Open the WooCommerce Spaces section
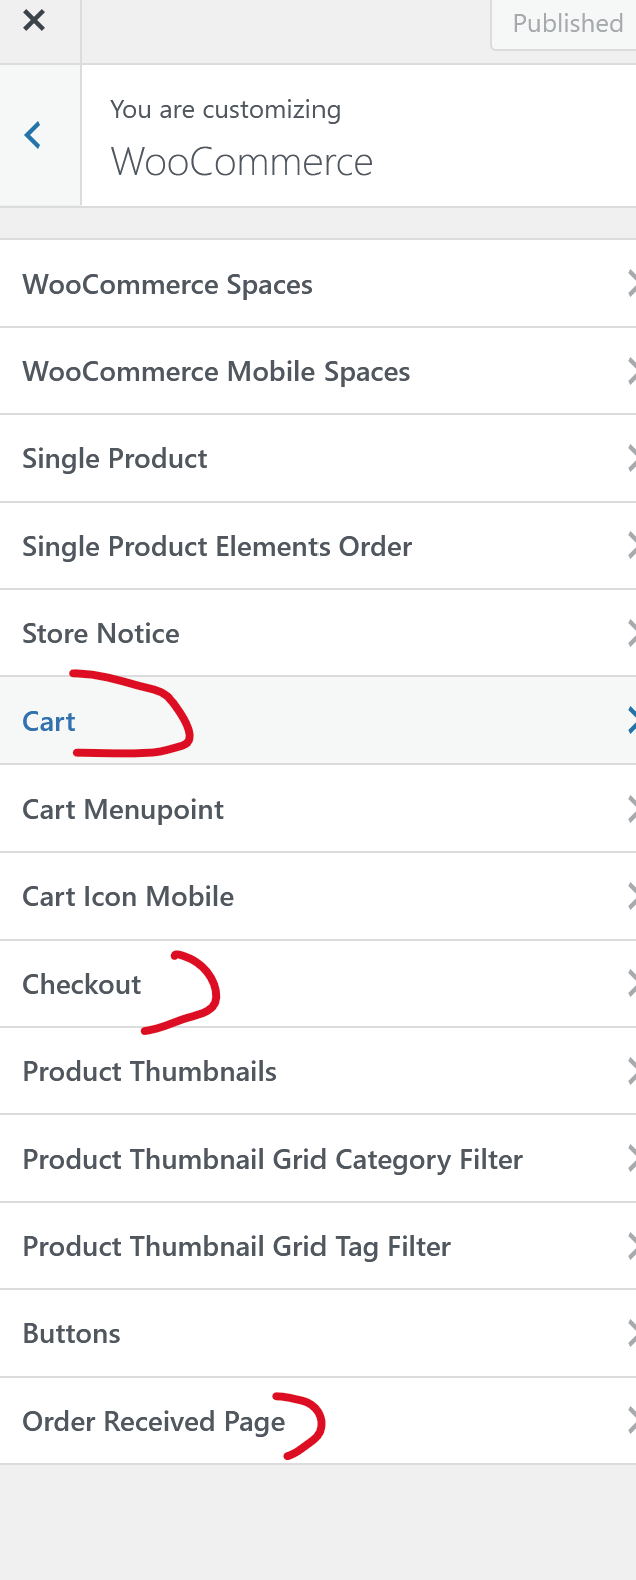The height and width of the screenshot is (1580, 636). 168,285
